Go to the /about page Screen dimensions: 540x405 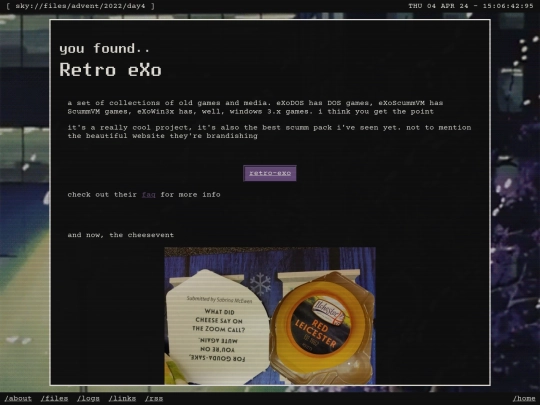click(x=18, y=398)
